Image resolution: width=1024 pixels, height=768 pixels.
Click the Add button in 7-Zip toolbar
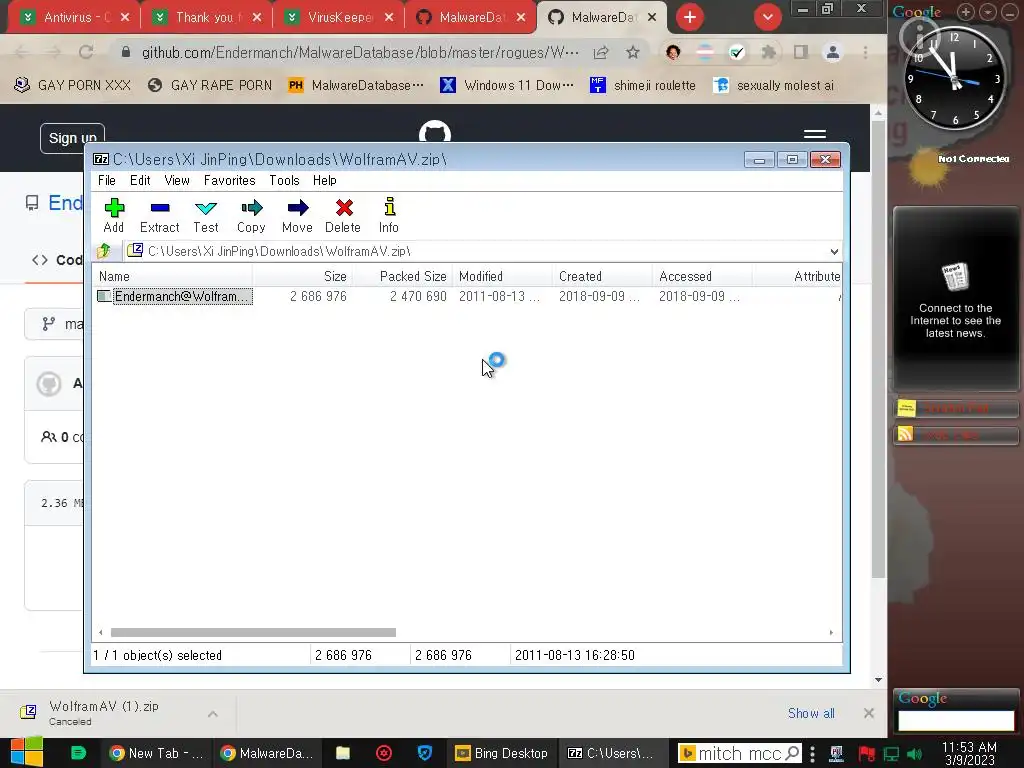pos(114,216)
